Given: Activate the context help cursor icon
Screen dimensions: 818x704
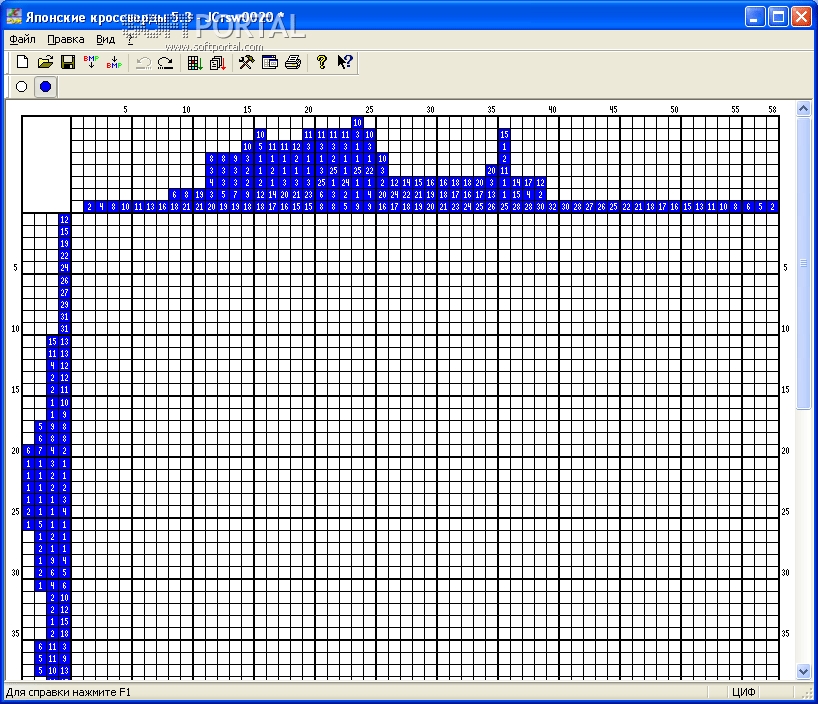Looking at the screenshot, I should point(344,63).
